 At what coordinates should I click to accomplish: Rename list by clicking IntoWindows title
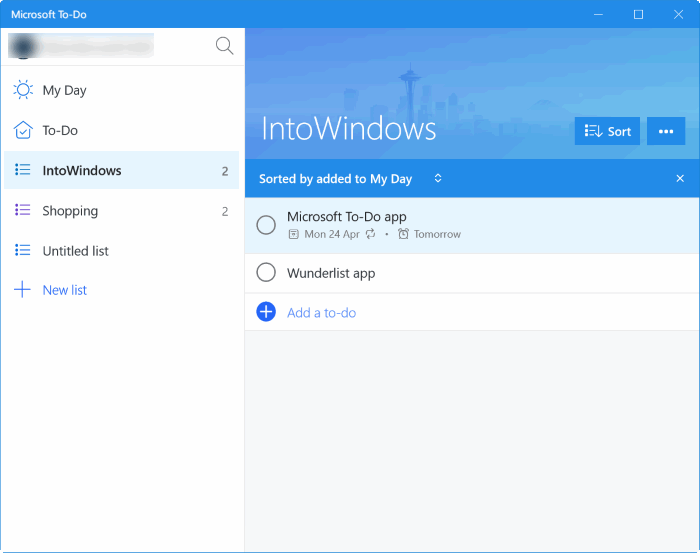pyautogui.click(x=348, y=129)
